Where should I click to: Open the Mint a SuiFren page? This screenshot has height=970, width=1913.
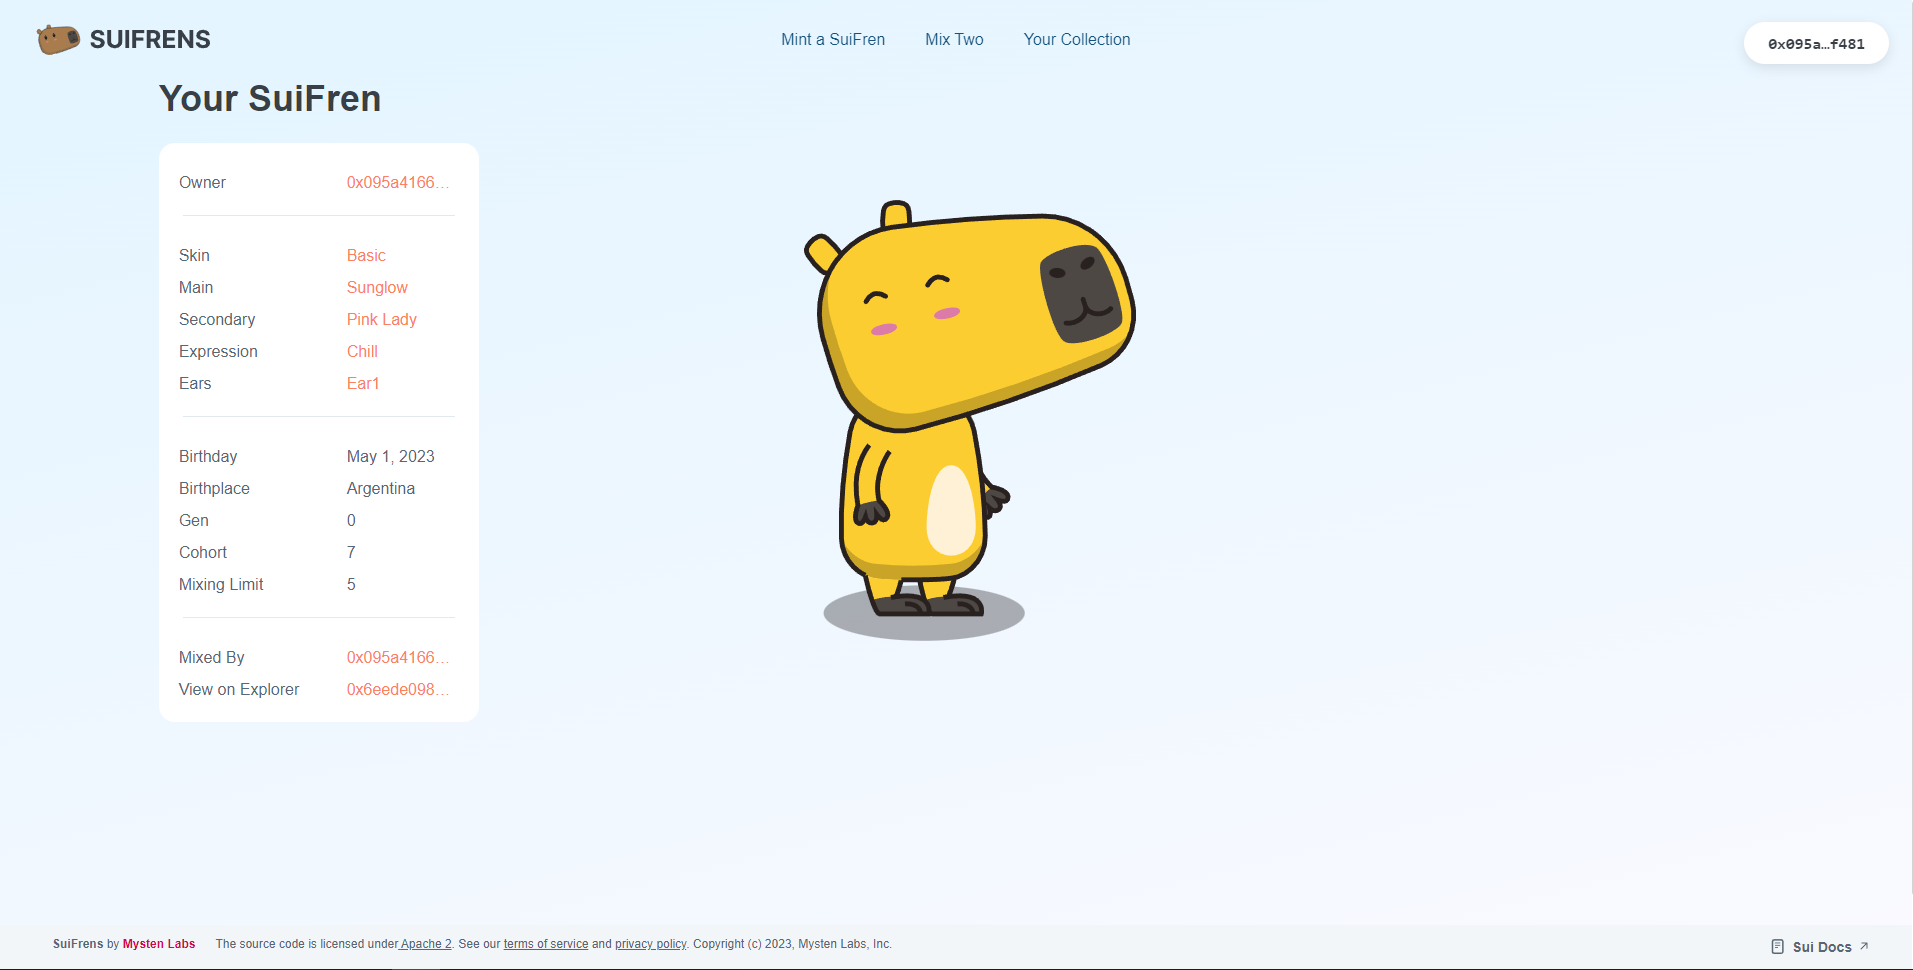(832, 40)
